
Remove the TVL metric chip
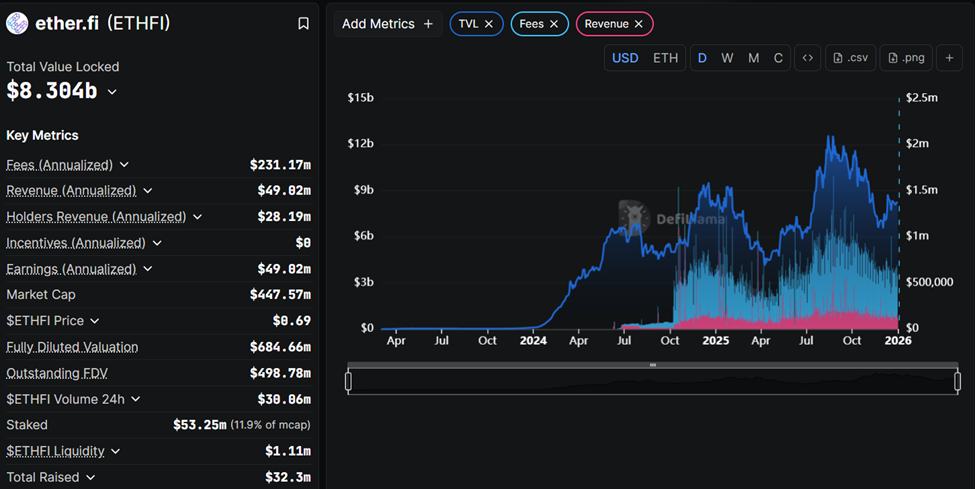(x=489, y=24)
